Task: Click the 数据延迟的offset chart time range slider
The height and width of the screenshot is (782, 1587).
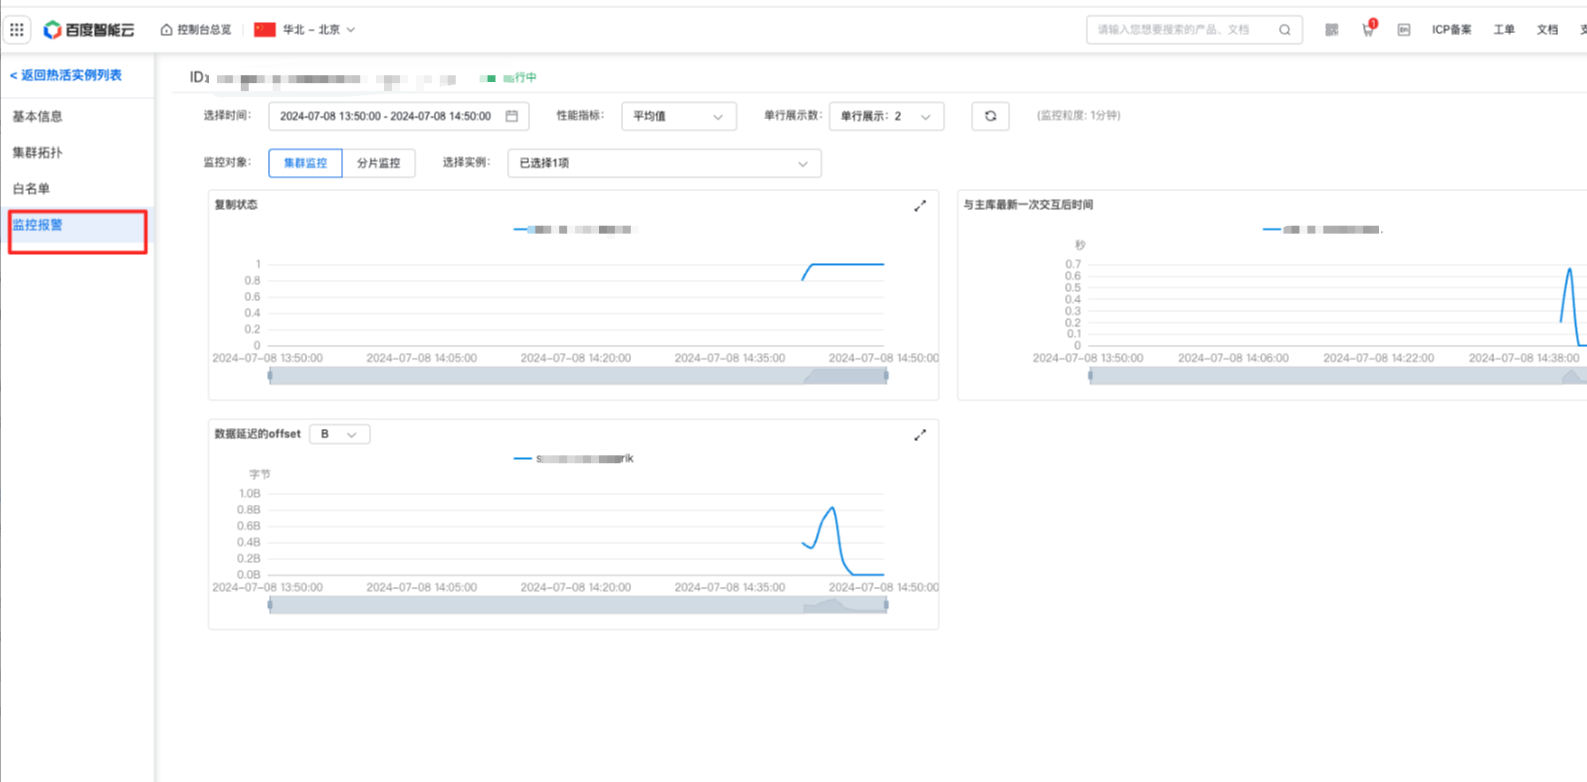Action: (x=578, y=605)
